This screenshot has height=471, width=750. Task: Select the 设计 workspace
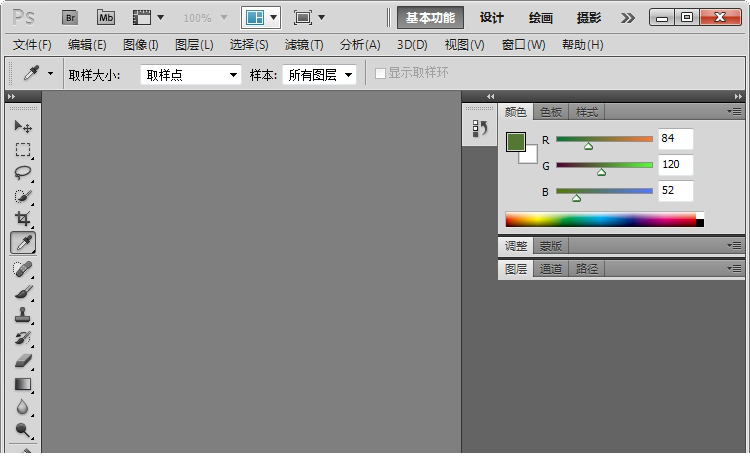492,18
